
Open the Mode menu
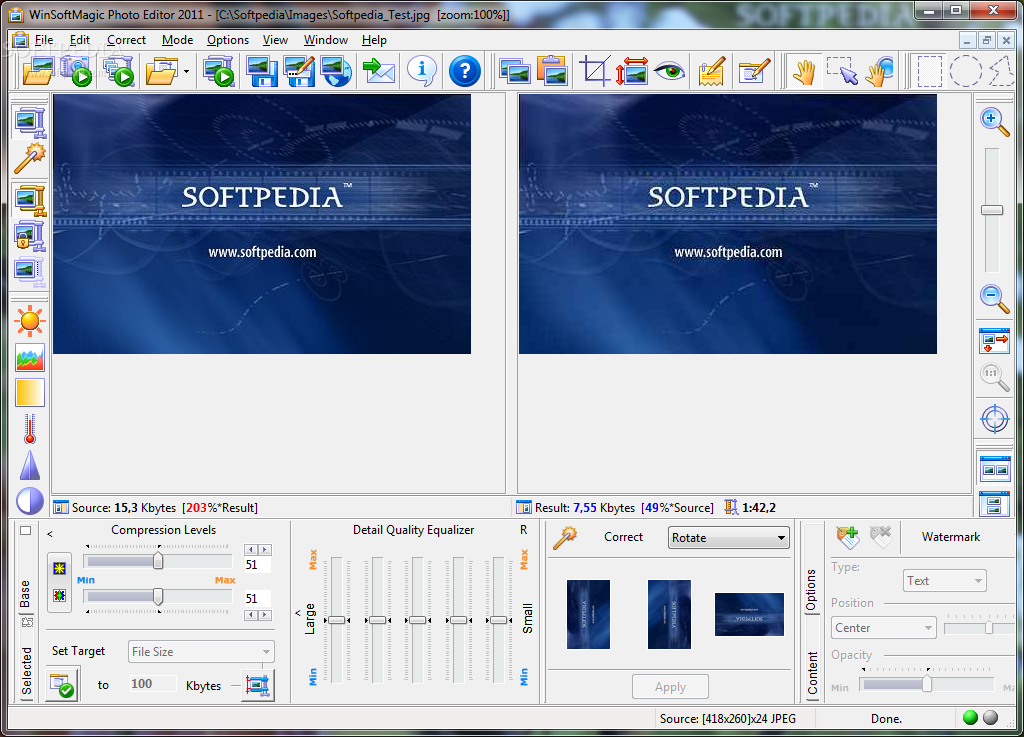click(177, 40)
